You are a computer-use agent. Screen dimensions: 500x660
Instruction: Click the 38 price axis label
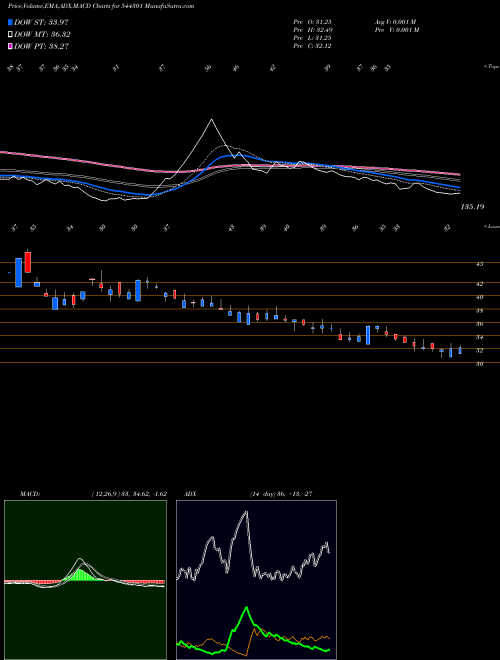(x=479, y=311)
